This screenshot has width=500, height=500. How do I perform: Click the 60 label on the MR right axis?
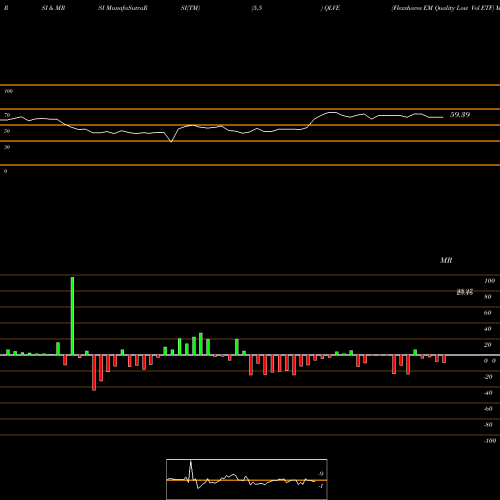click(x=488, y=313)
